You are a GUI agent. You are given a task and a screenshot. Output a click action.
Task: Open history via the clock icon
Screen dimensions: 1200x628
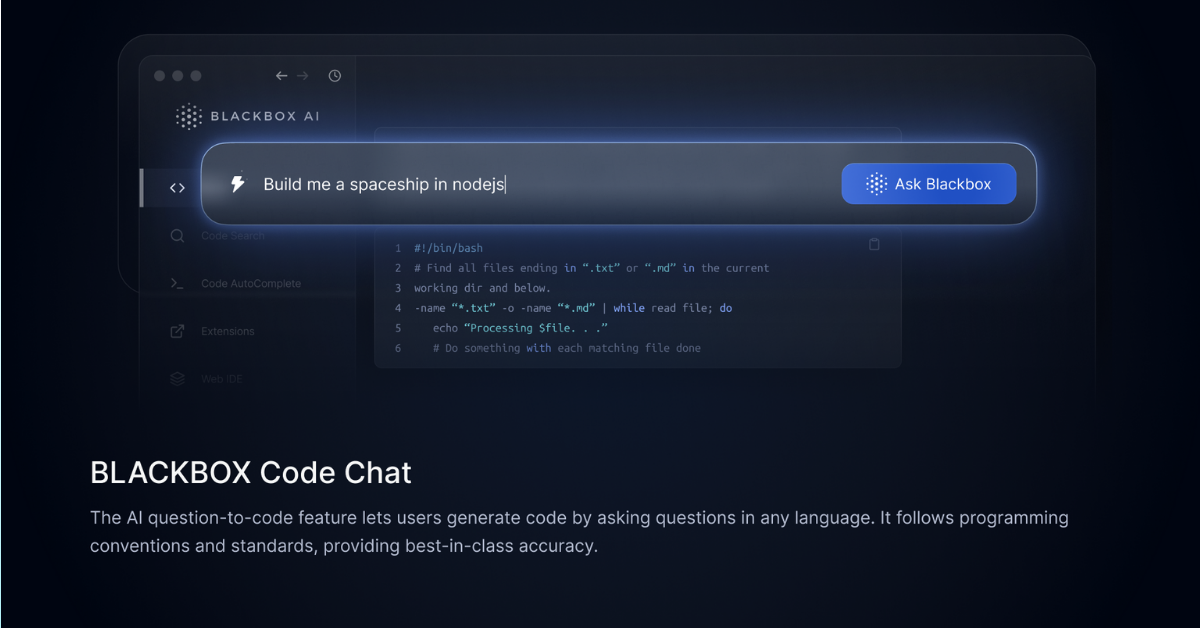pyautogui.click(x=335, y=76)
